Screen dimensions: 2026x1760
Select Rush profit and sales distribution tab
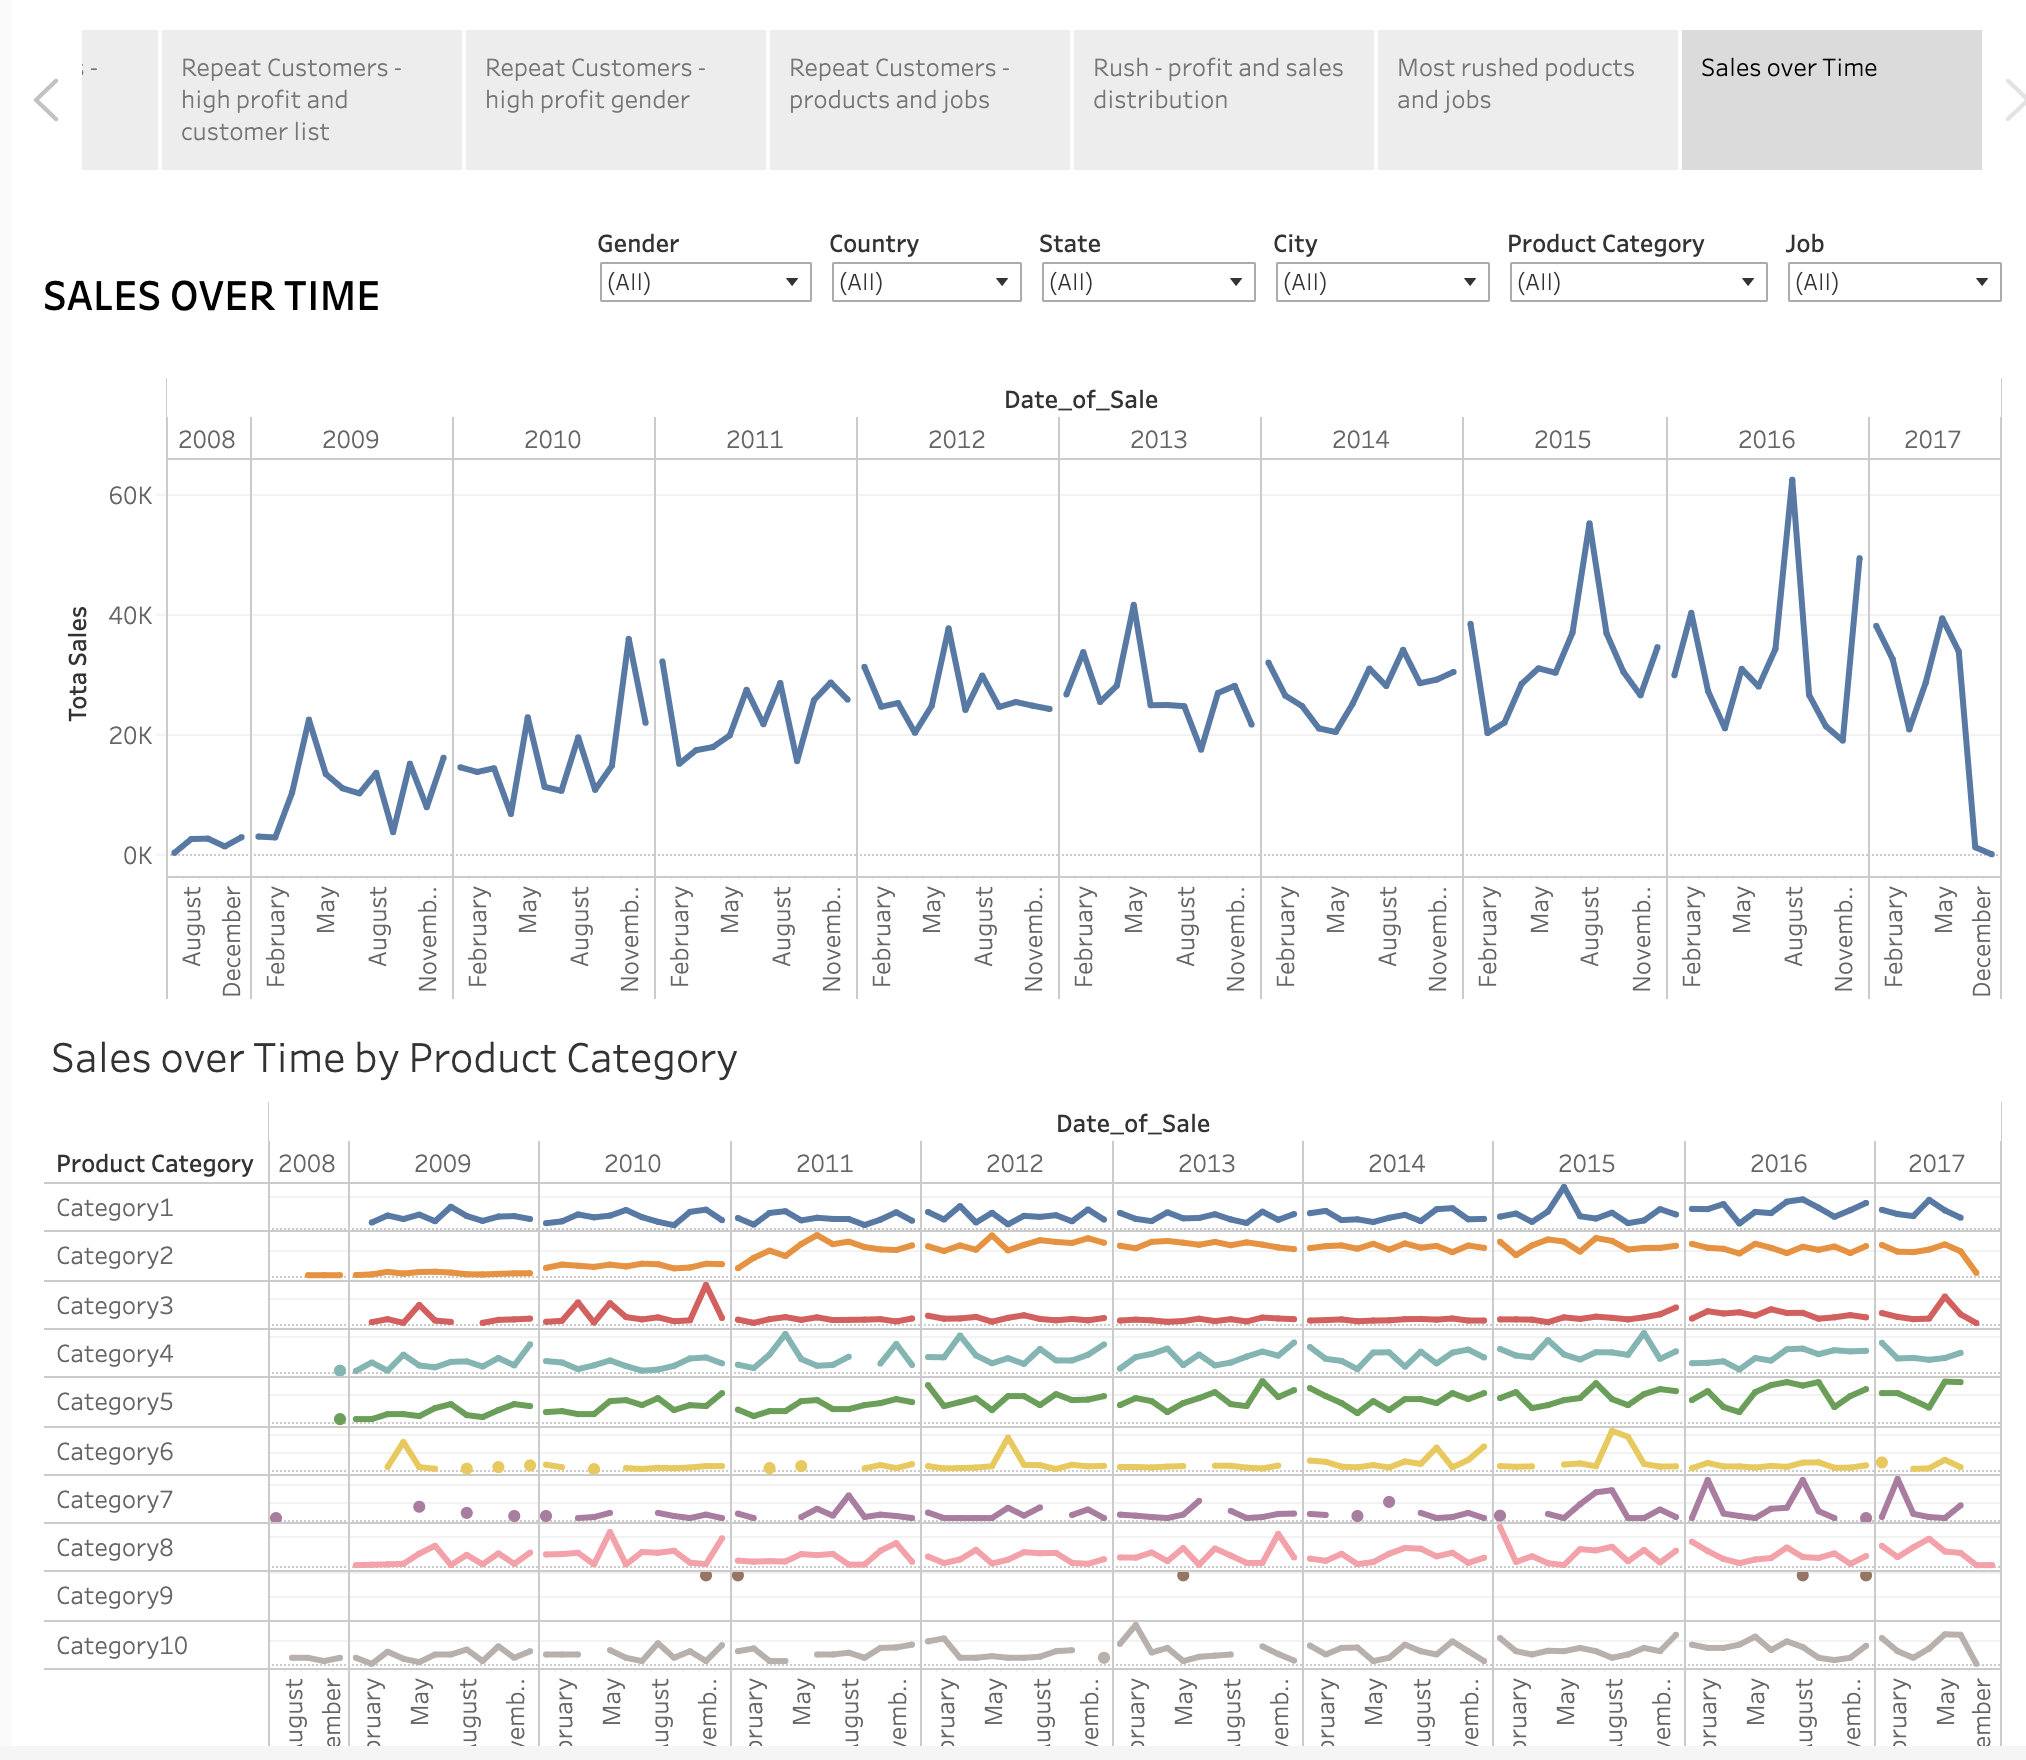pos(1222,99)
